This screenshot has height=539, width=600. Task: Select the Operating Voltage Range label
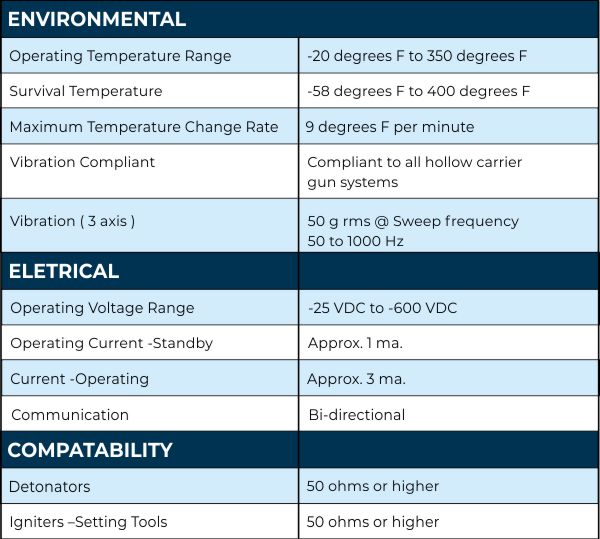coord(102,308)
